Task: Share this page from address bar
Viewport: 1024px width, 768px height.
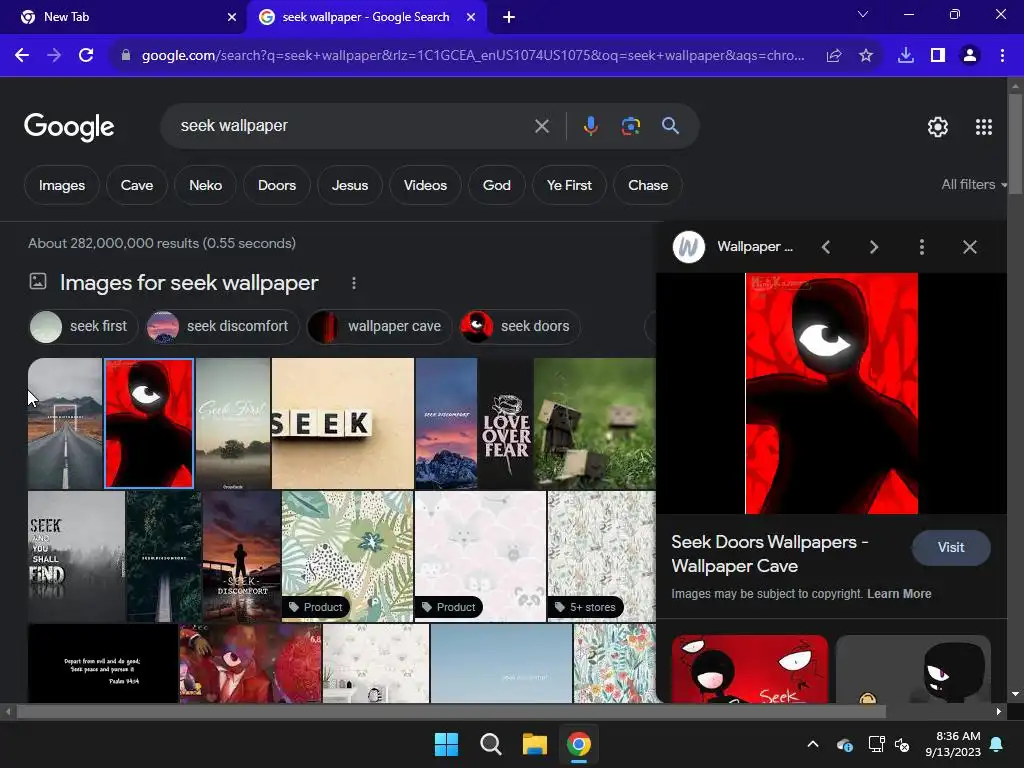Action: tap(834, 56)
